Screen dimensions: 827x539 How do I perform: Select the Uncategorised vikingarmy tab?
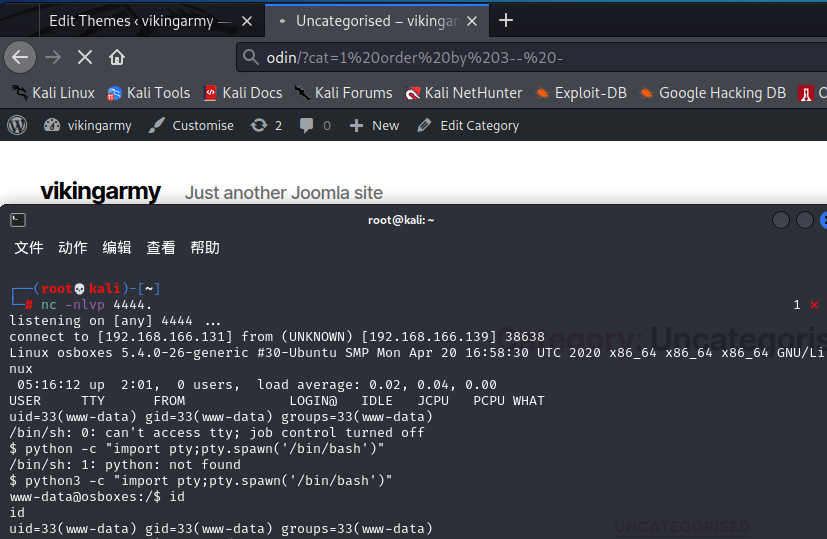click(x=378, y=21)
